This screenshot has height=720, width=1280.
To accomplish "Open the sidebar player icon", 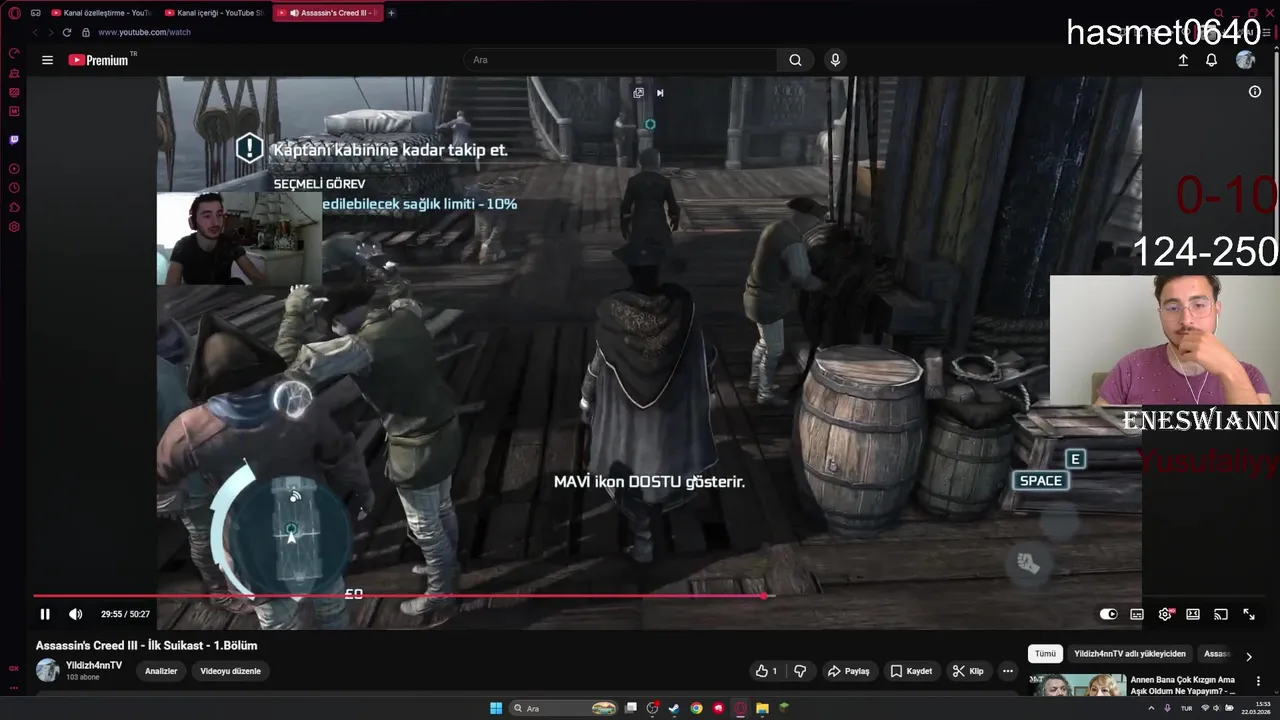I will [x=14, y=169].
